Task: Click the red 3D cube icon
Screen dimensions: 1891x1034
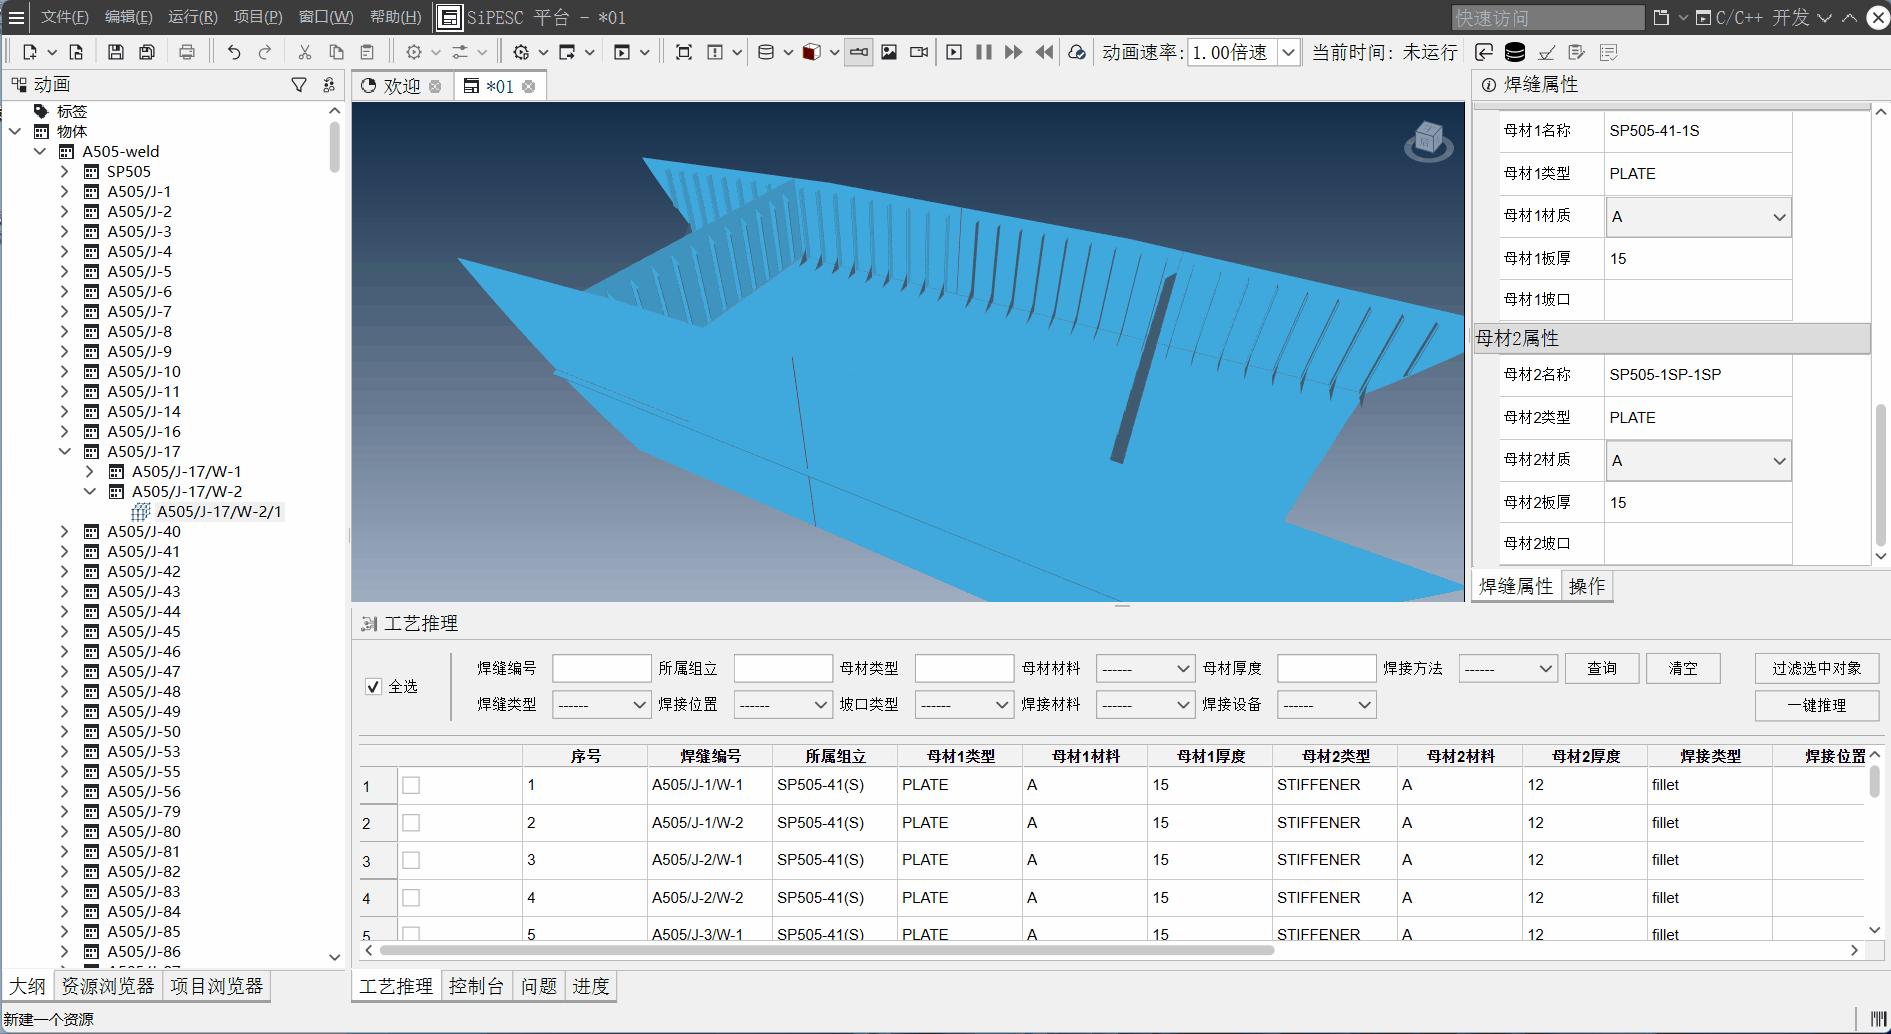Action: 811,52
